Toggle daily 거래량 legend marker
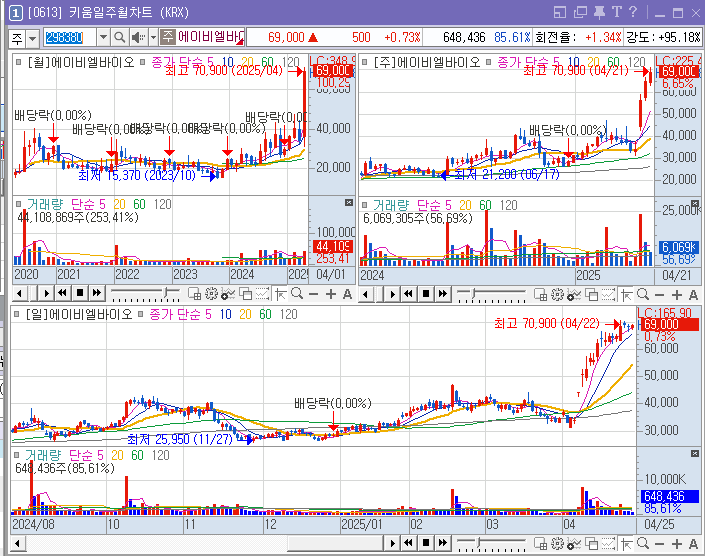Viewport: 705px width, 556px height. coord(17,455)
